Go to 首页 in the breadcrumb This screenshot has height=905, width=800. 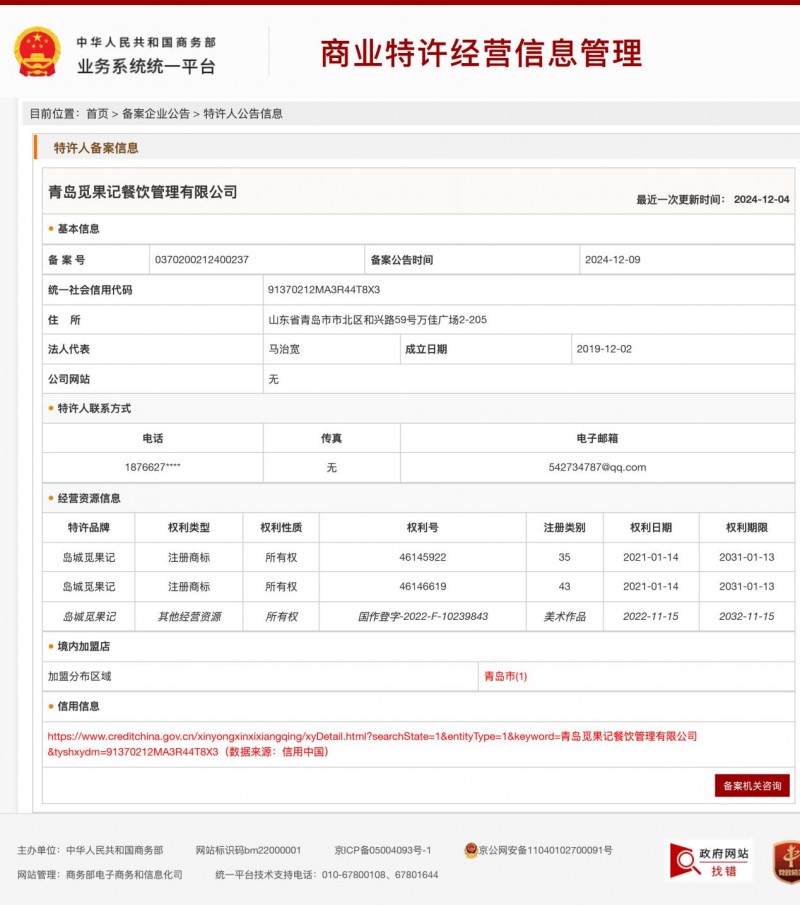click(97, 114)
